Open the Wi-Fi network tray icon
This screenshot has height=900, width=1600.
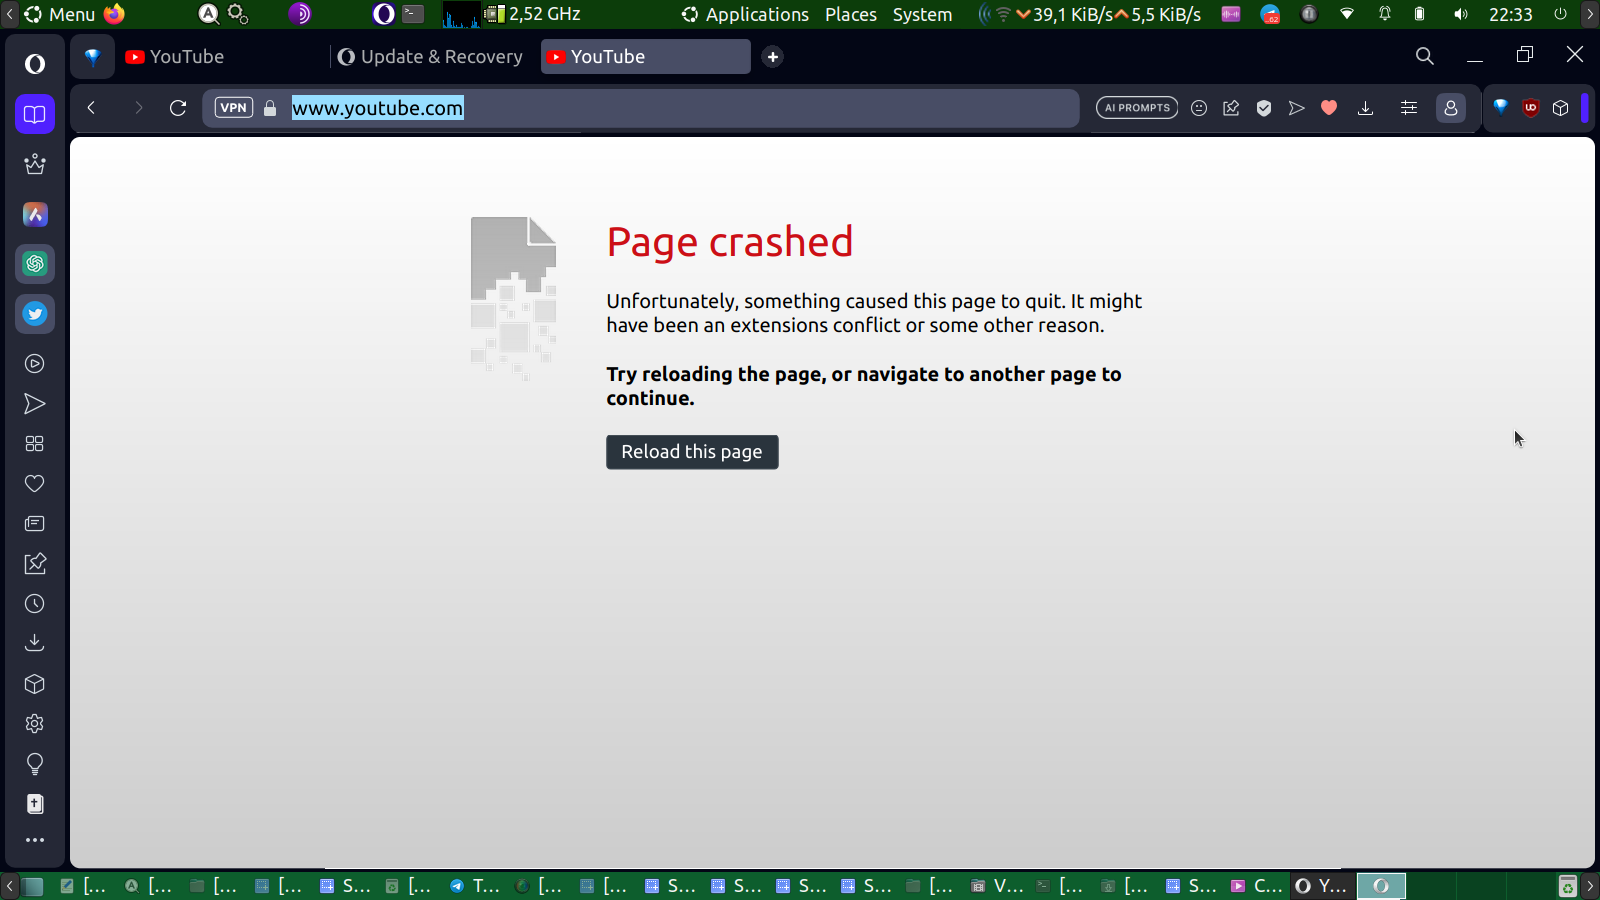[1347, 14]
